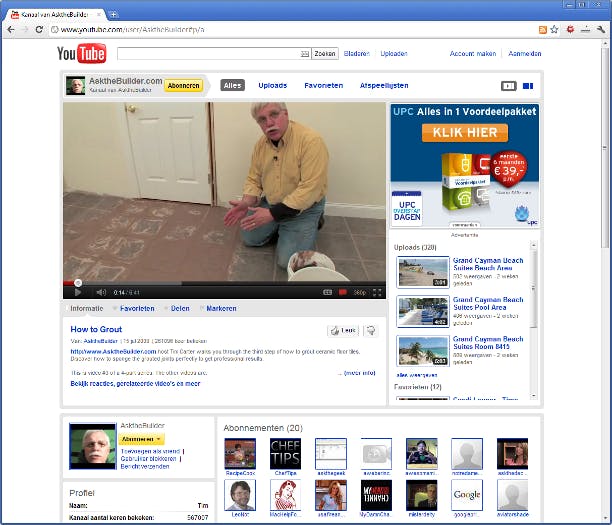Click Bekijk reacties, gerelateerde video's en meer

135,384
